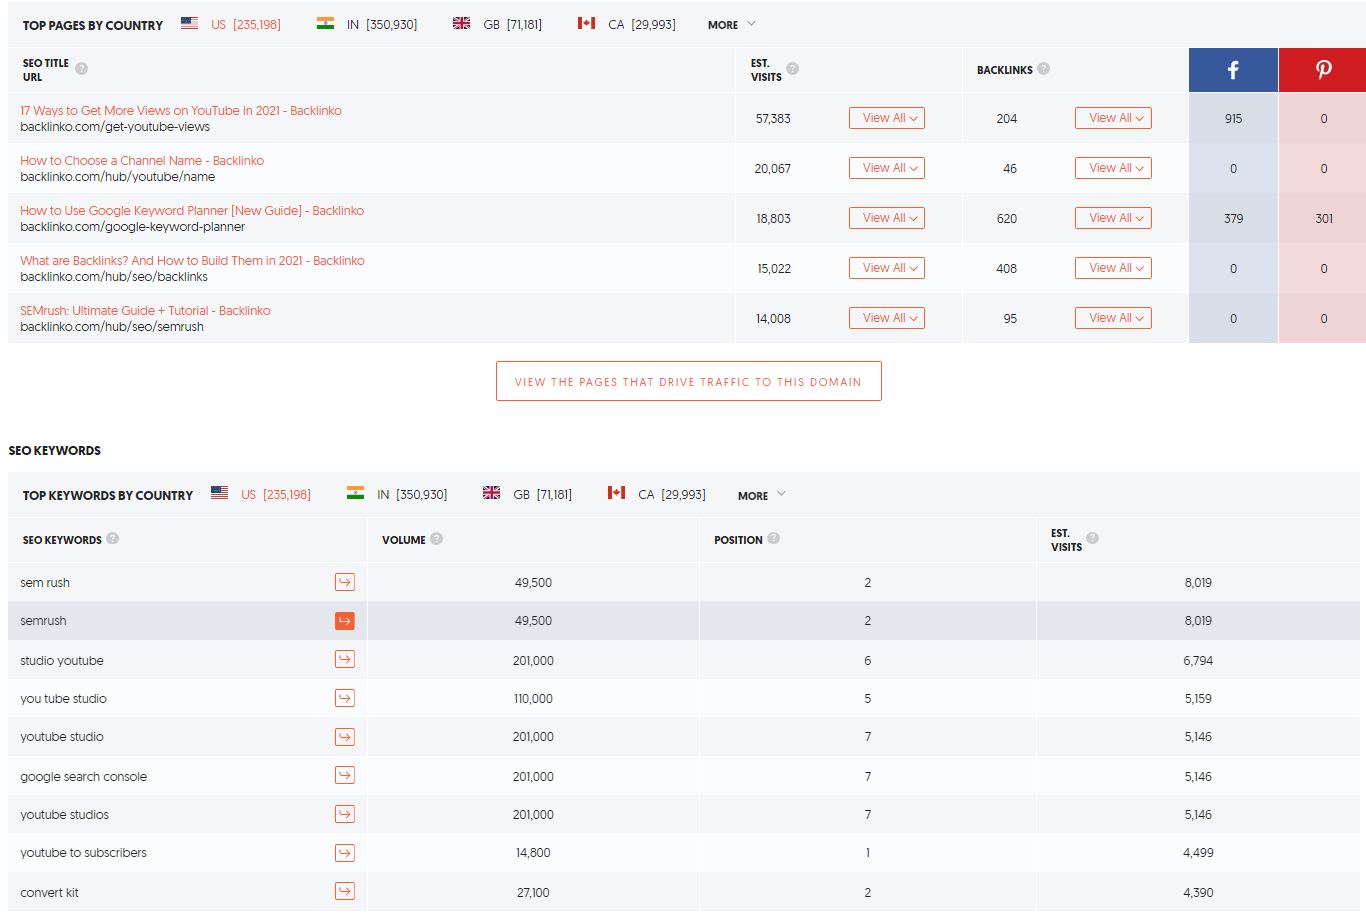Image resolution: width=1366 pixels, height=920 pixels.
Task: Click Canada flag icon in Top Keywords tabs
Action: point(616,493)
